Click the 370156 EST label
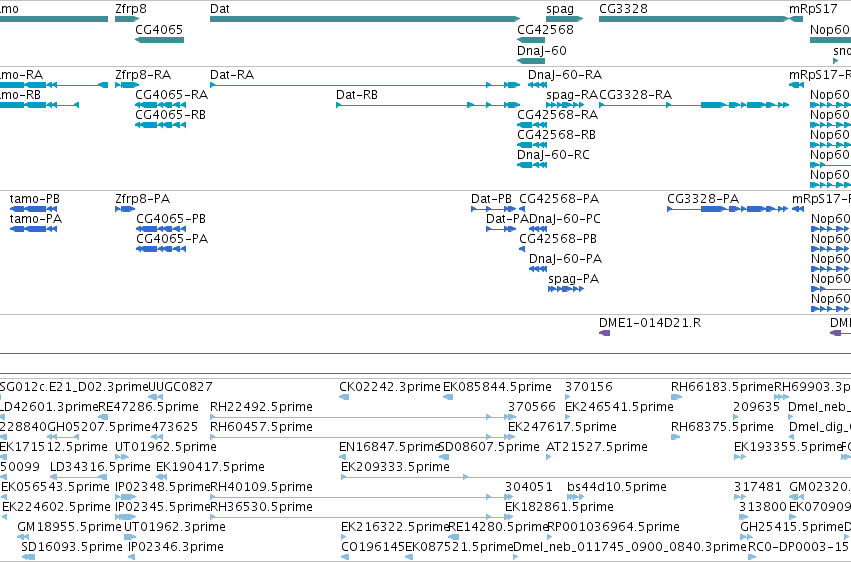The width and height of the screenshot is (851, 562). coord(588,387)
